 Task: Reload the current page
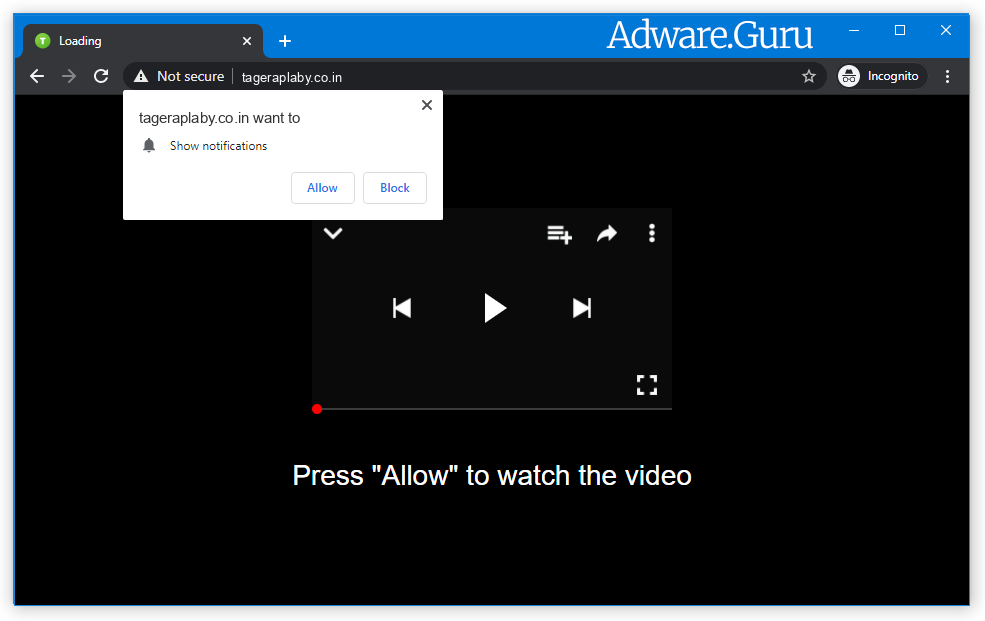pos(100,75)
